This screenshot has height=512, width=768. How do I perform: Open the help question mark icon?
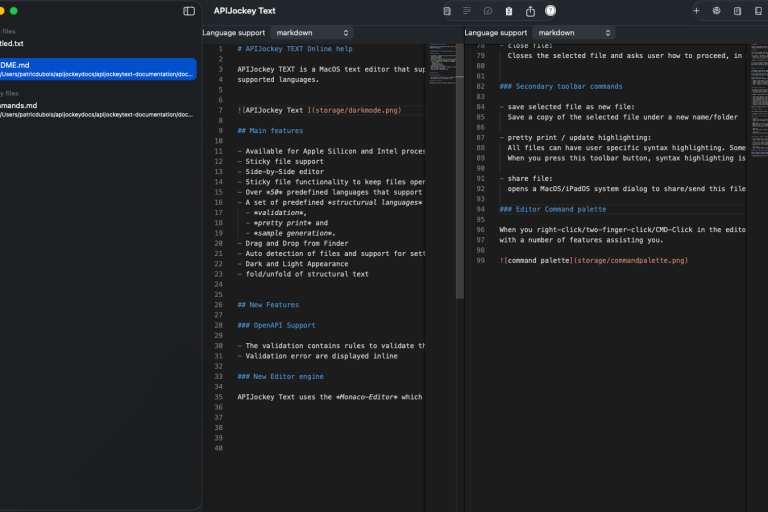(550, 11)
